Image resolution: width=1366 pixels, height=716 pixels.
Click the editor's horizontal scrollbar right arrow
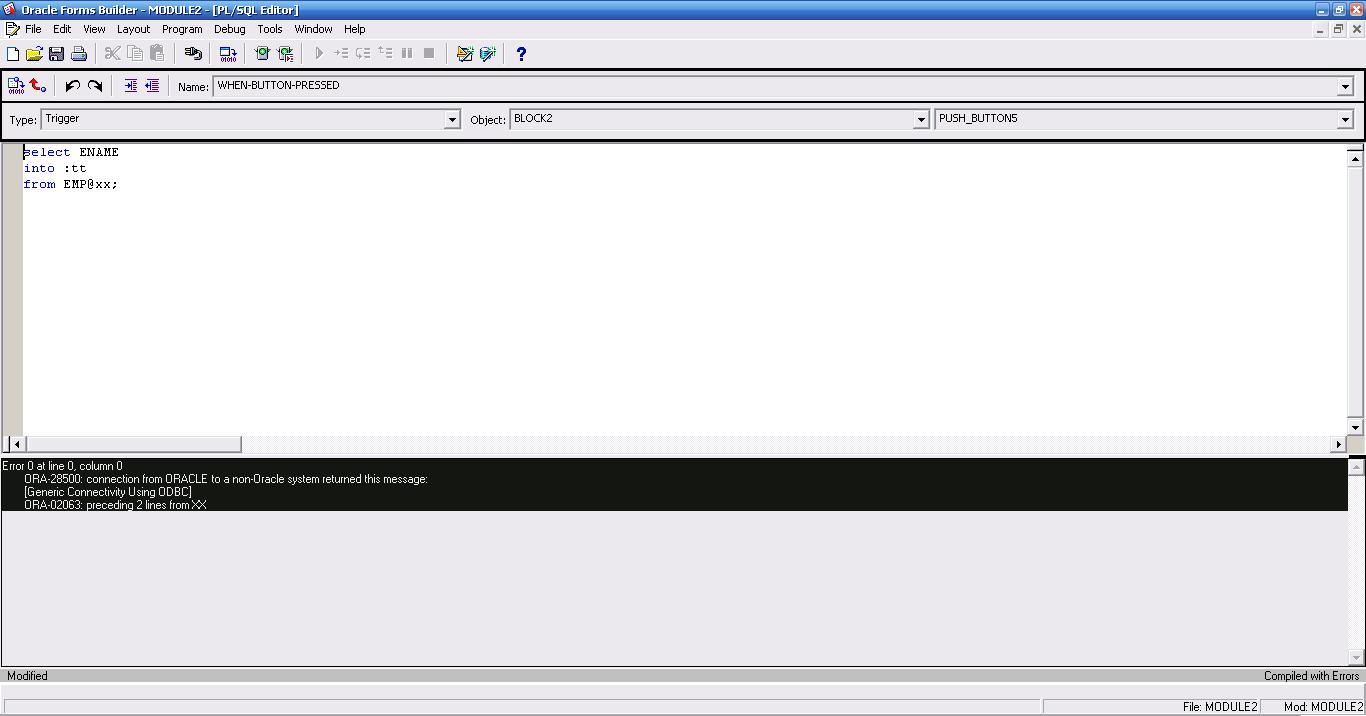(x=1338, y=444)
